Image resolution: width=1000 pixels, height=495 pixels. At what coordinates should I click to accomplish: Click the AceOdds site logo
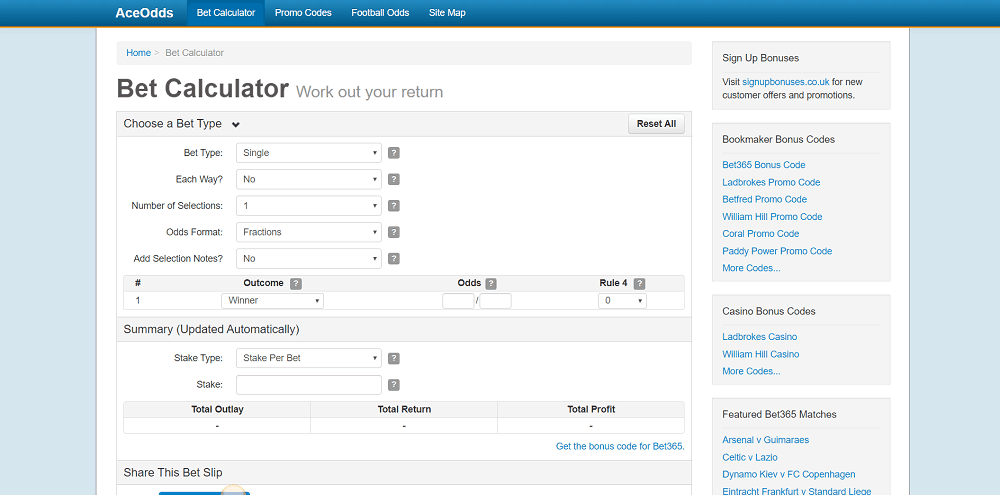pos(144,13)
